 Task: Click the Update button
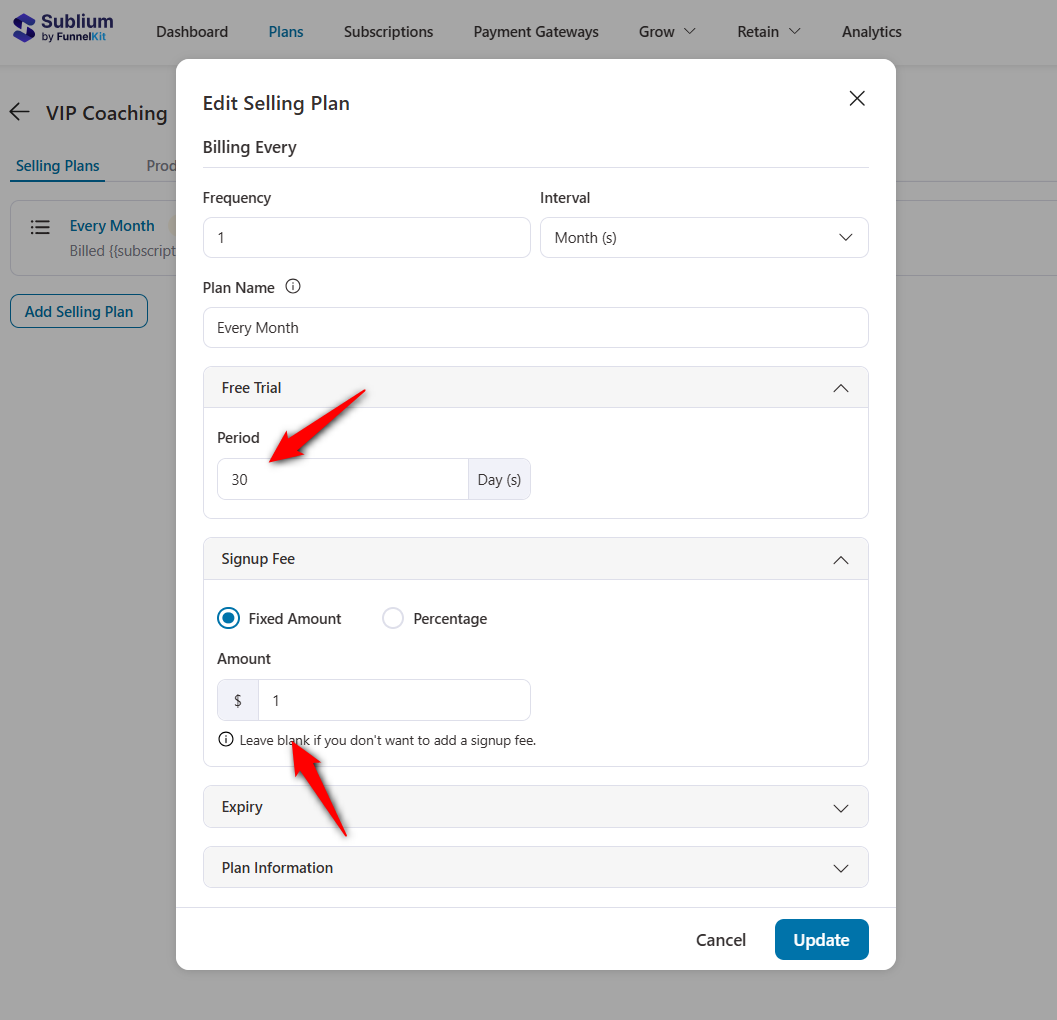coord(821,939)
